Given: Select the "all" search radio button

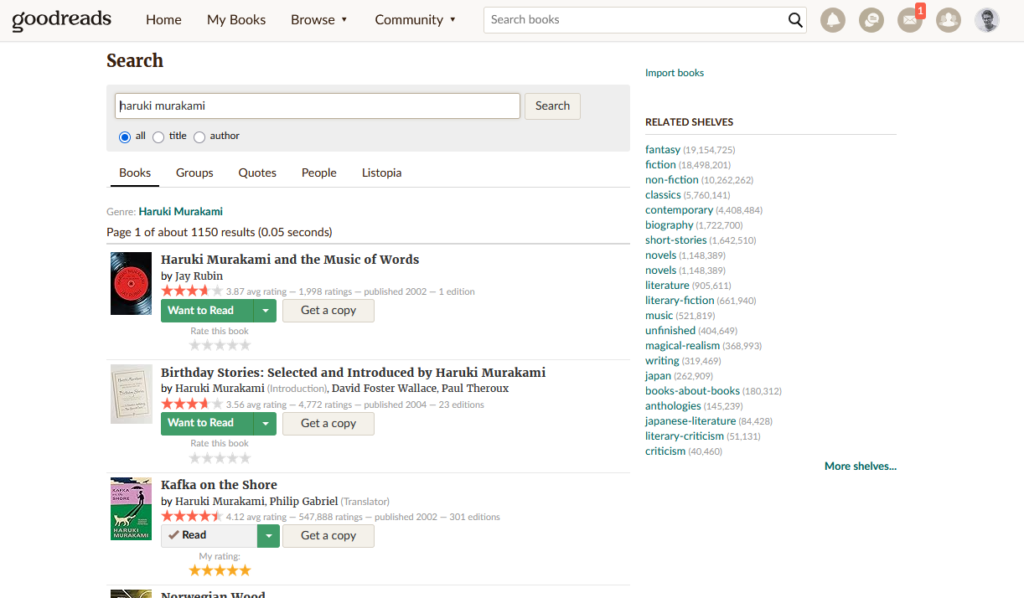Looking at the screenshot, I should pyautogui.click(x=125, y=137).
